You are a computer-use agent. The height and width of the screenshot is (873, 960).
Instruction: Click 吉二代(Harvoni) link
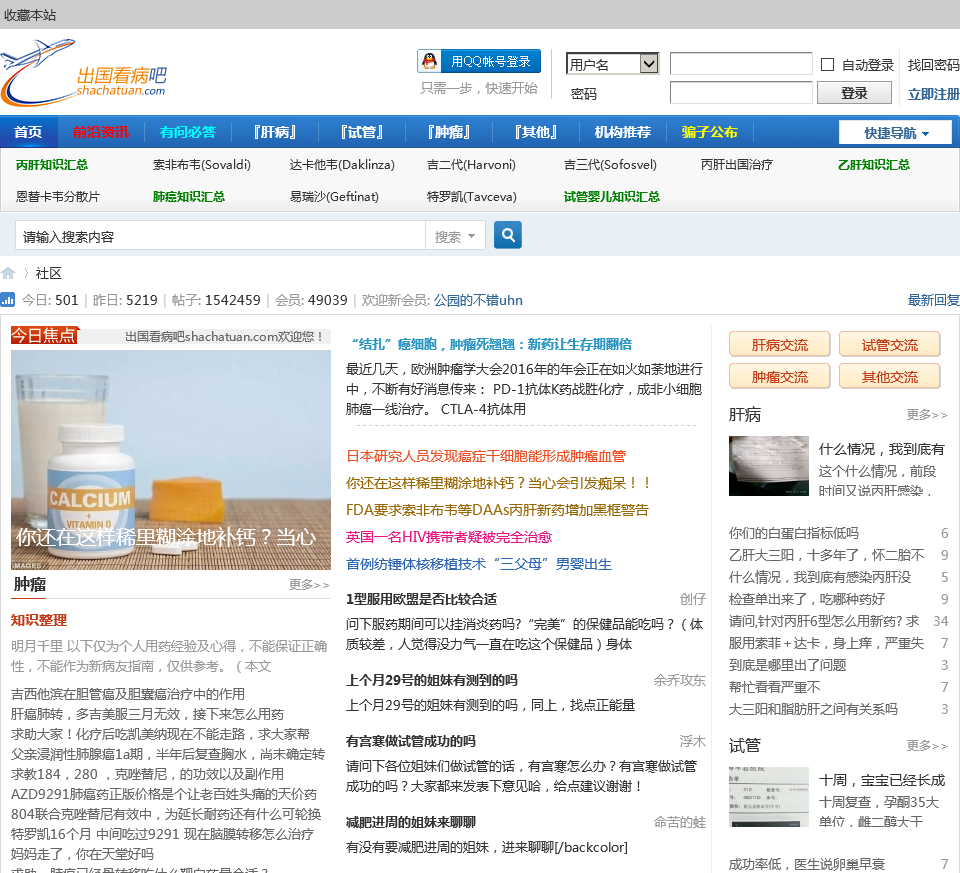(471, 165)
